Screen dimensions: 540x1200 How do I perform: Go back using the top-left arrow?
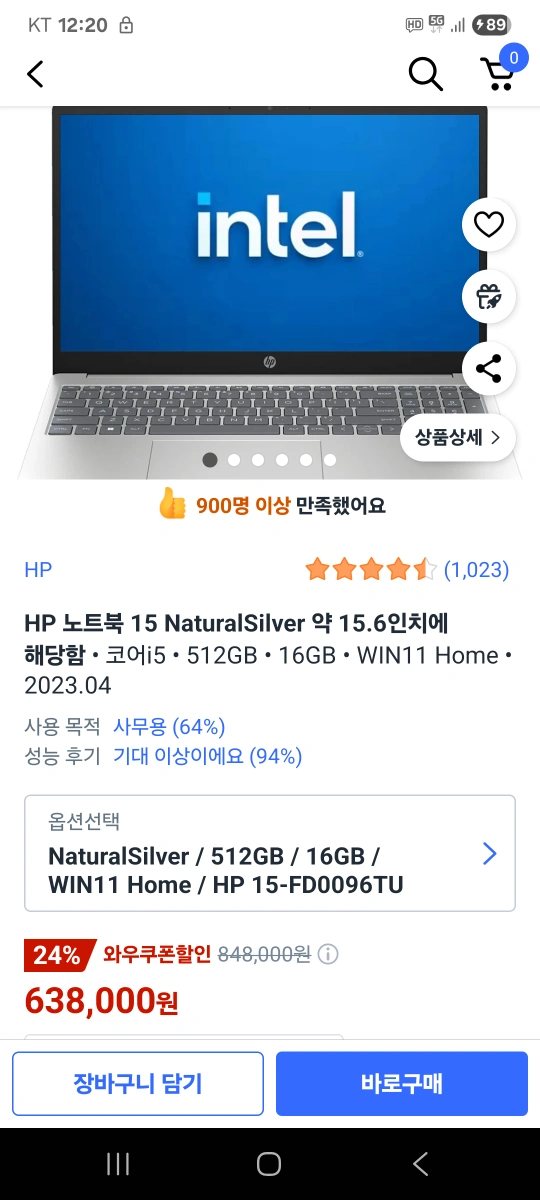click(x=36, y=73)
